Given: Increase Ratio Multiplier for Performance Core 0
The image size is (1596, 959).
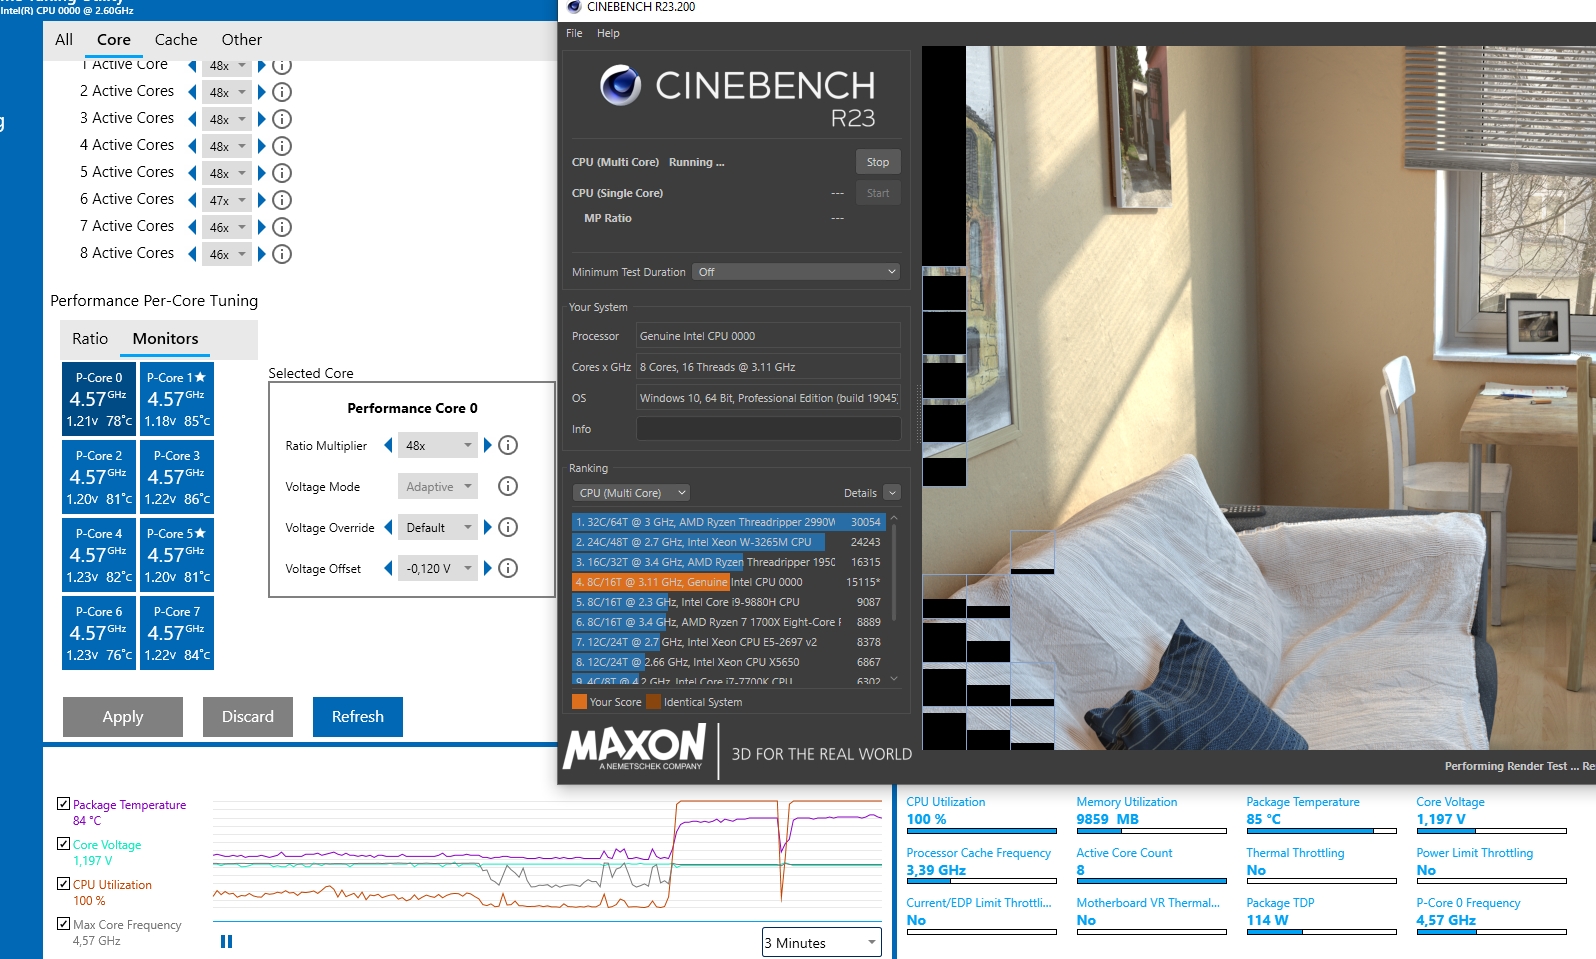Looking at the screenshot, I should pyautogui.click(x=488, y=445).
